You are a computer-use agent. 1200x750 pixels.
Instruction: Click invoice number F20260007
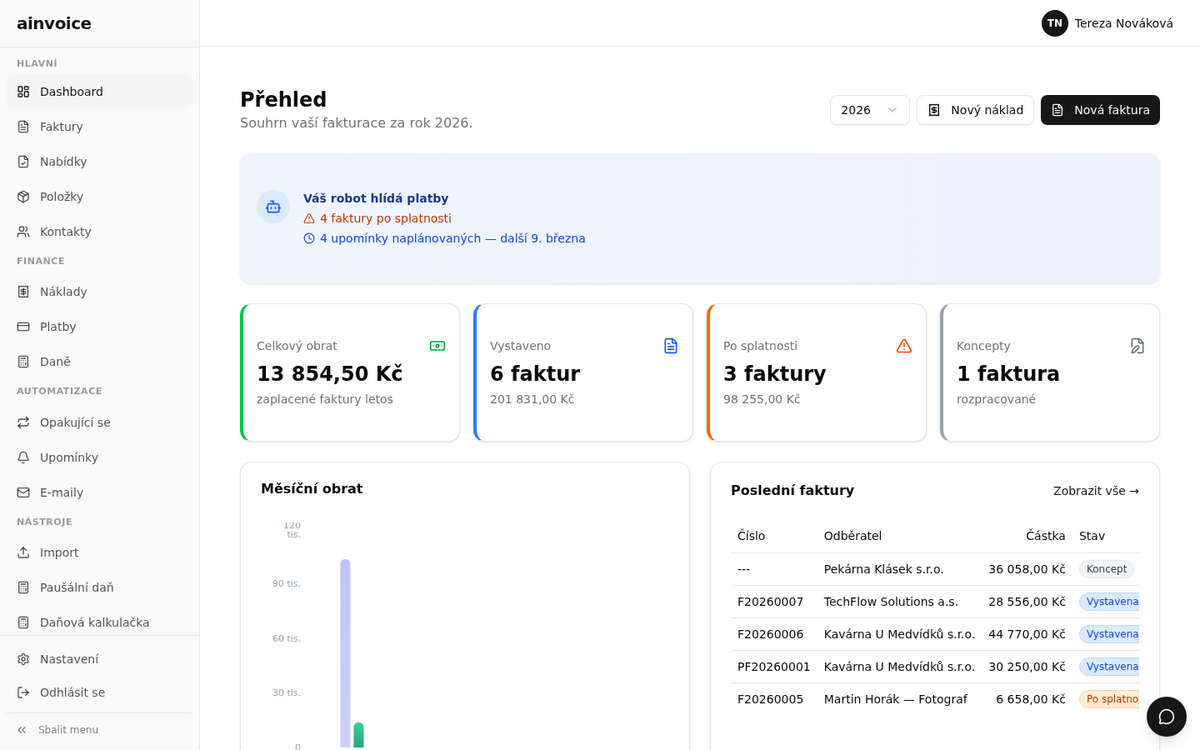coord(770,602)
